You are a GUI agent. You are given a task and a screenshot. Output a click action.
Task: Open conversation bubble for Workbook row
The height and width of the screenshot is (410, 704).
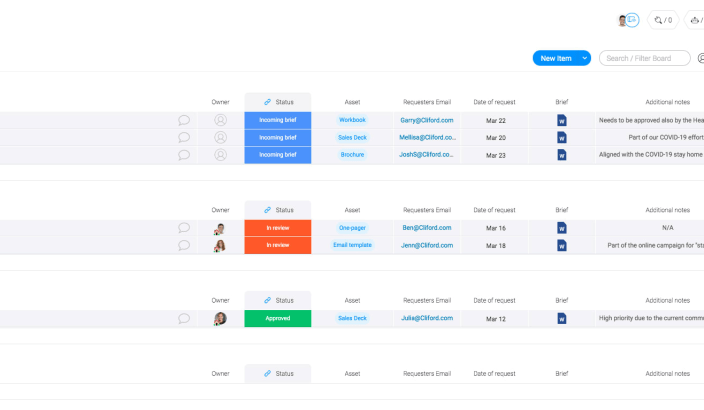[184, 120]
